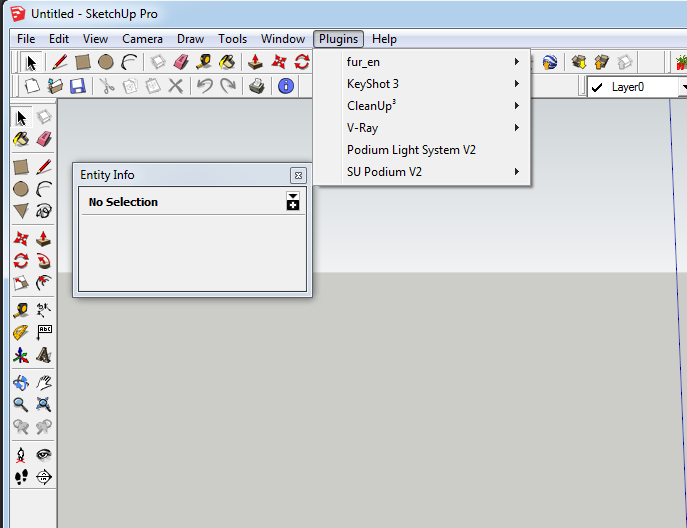
Task: Select the Scale tool
Action: (21, 283)
